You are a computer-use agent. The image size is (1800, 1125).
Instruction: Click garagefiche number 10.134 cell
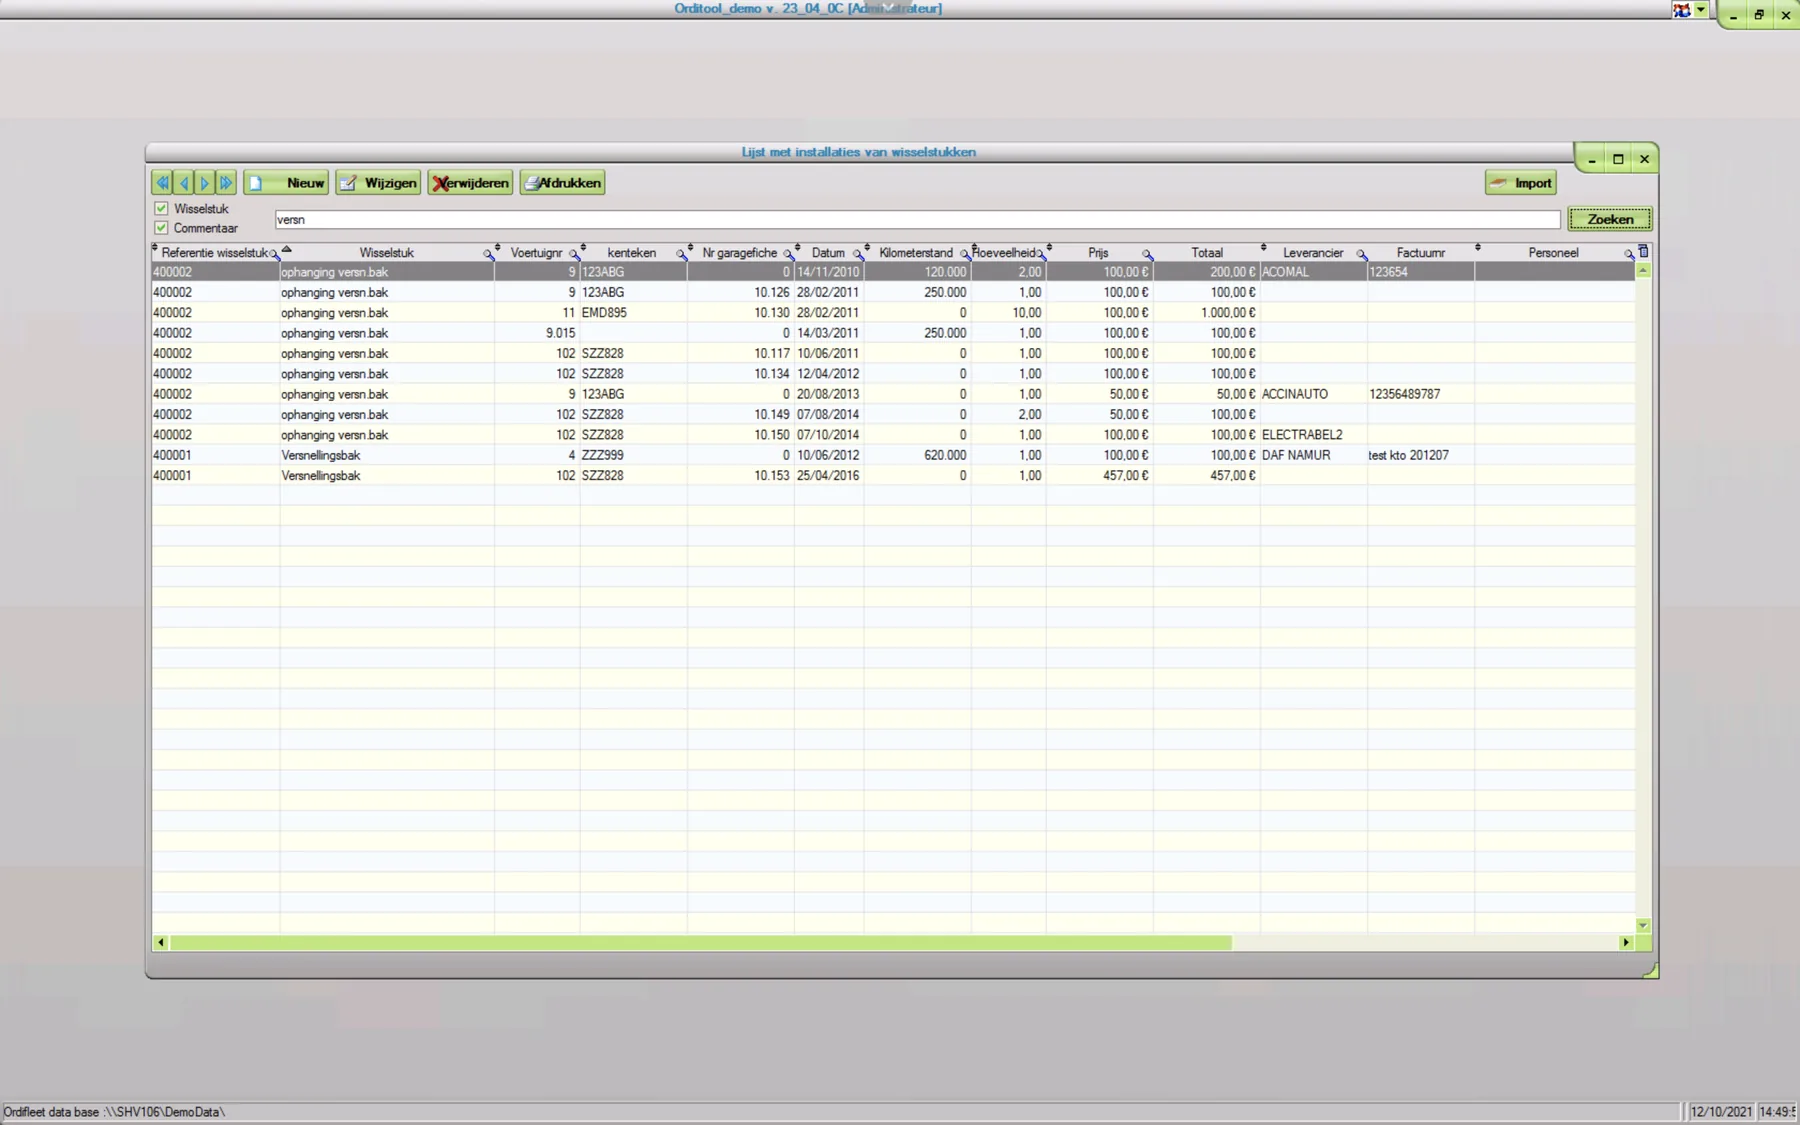(x=740, y=374)
